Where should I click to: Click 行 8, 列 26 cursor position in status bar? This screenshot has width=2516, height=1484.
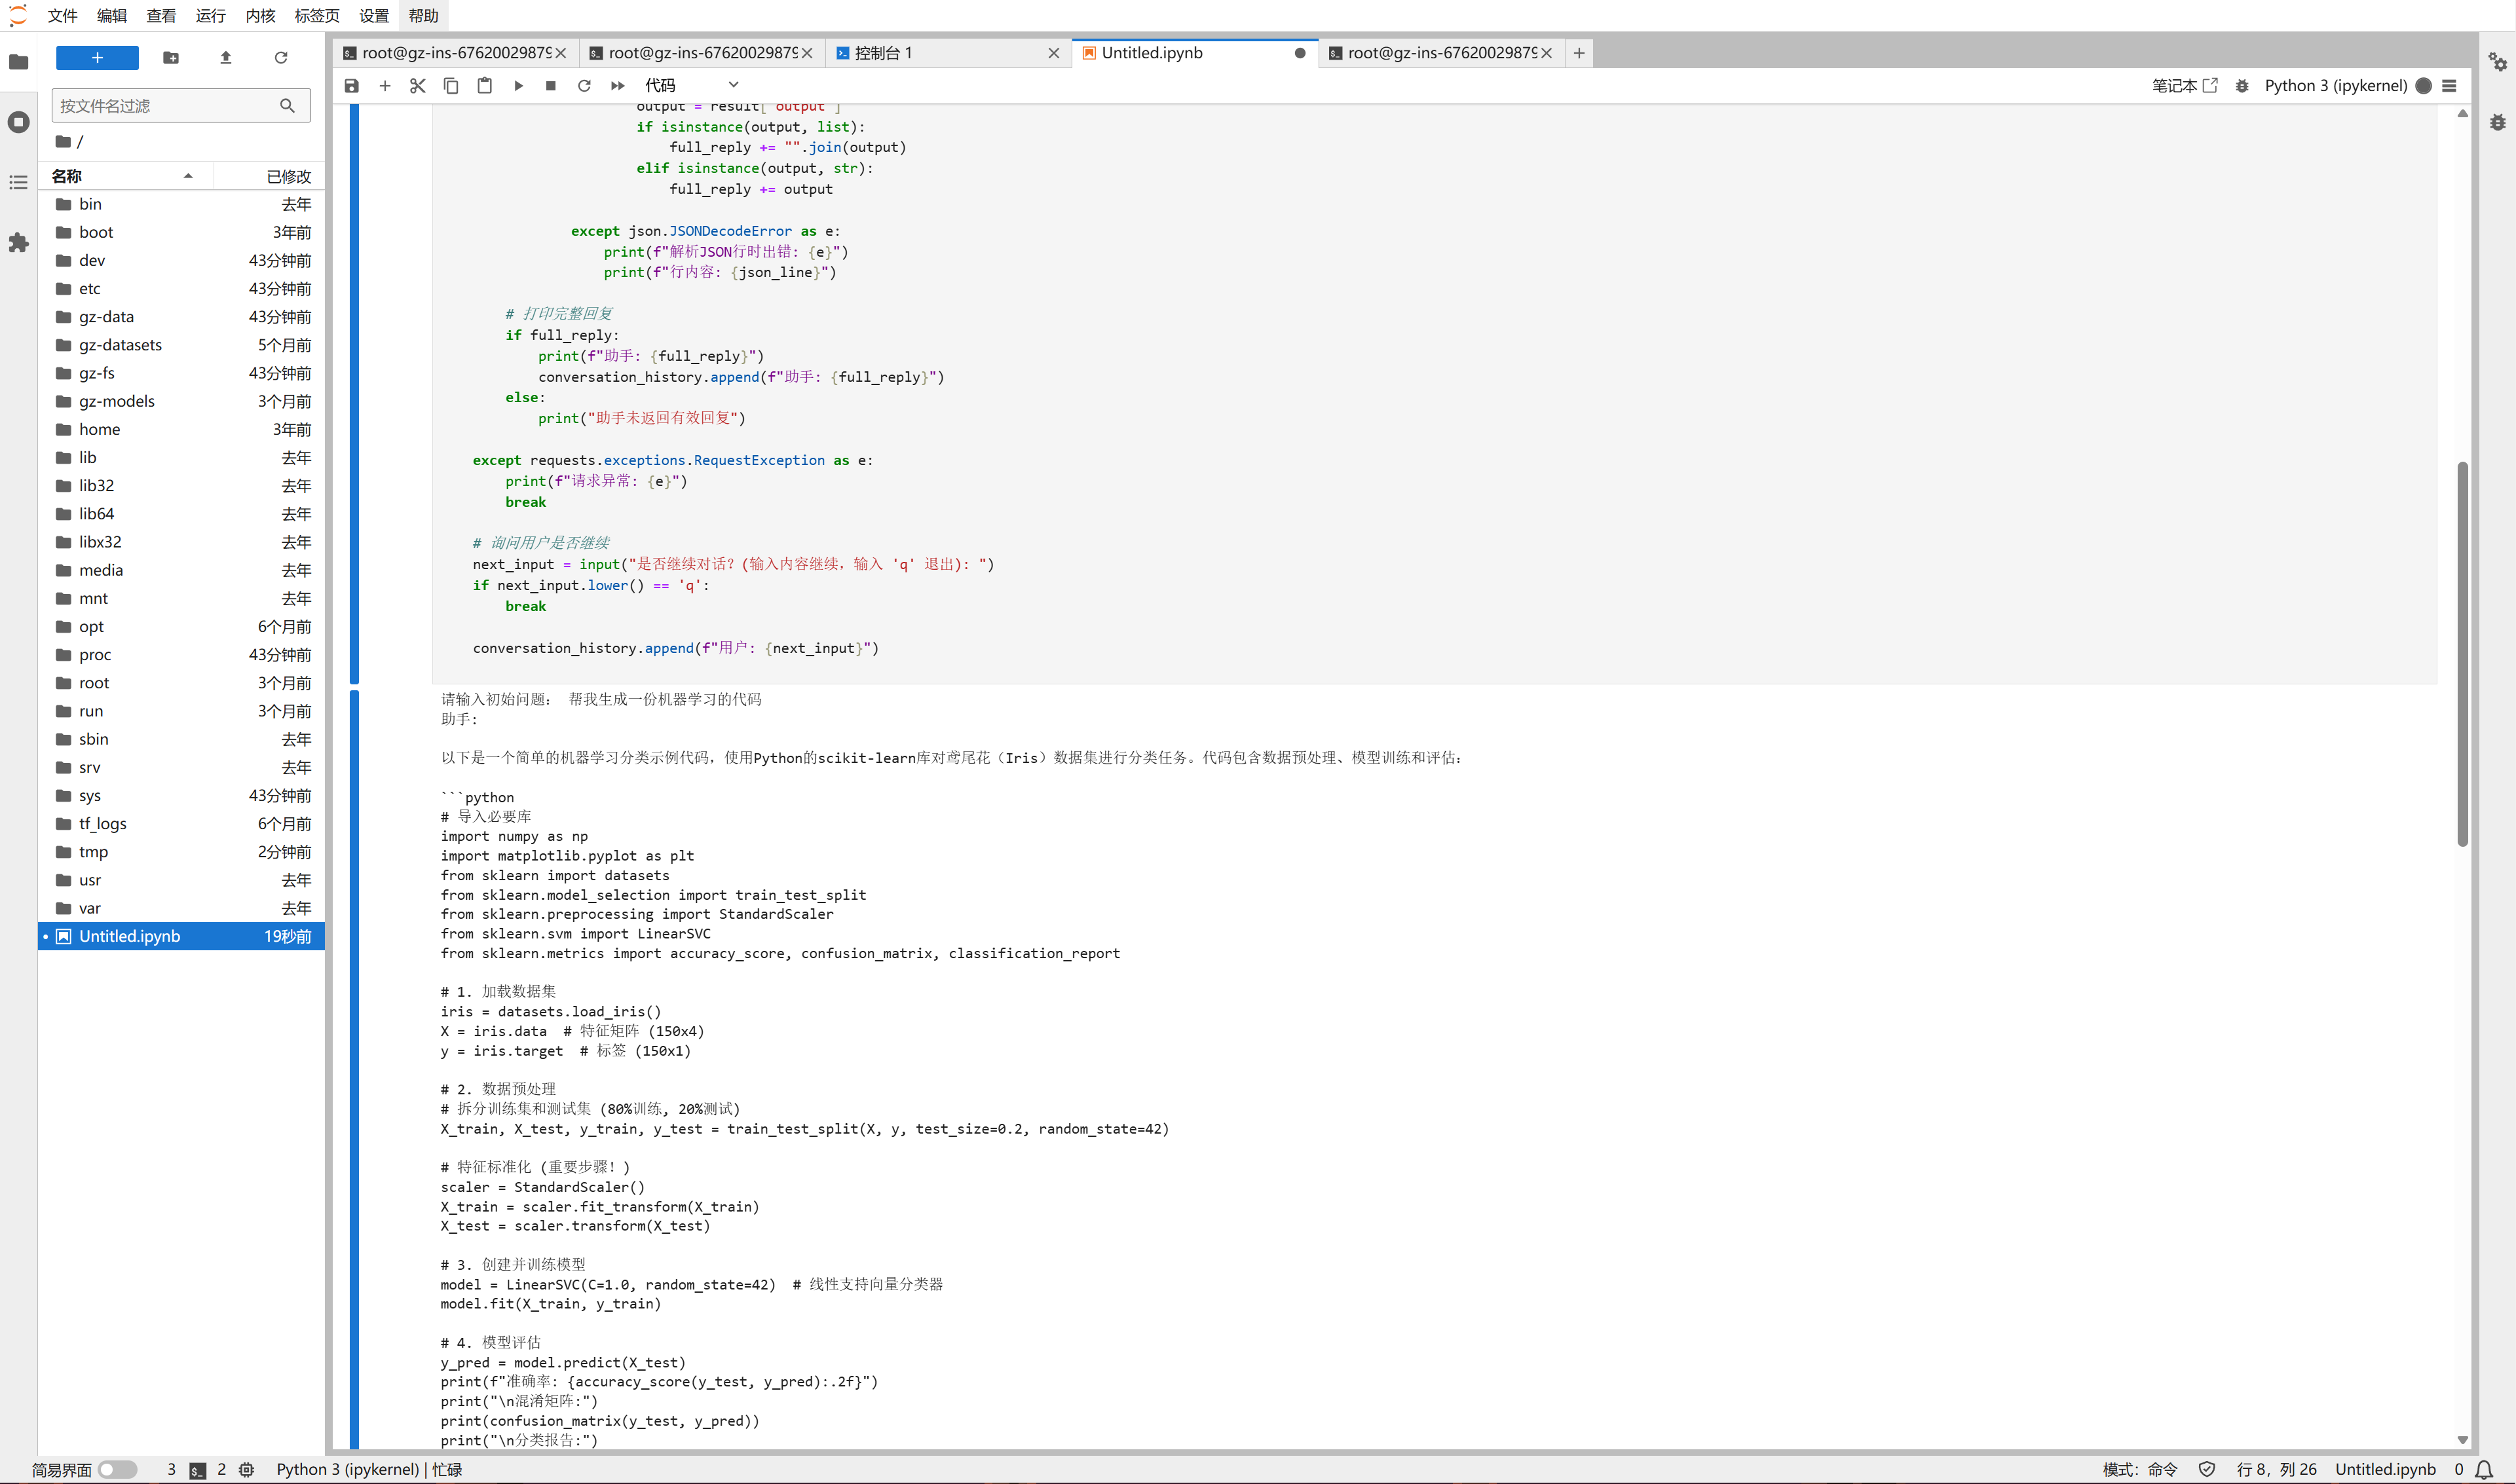2276,1469
